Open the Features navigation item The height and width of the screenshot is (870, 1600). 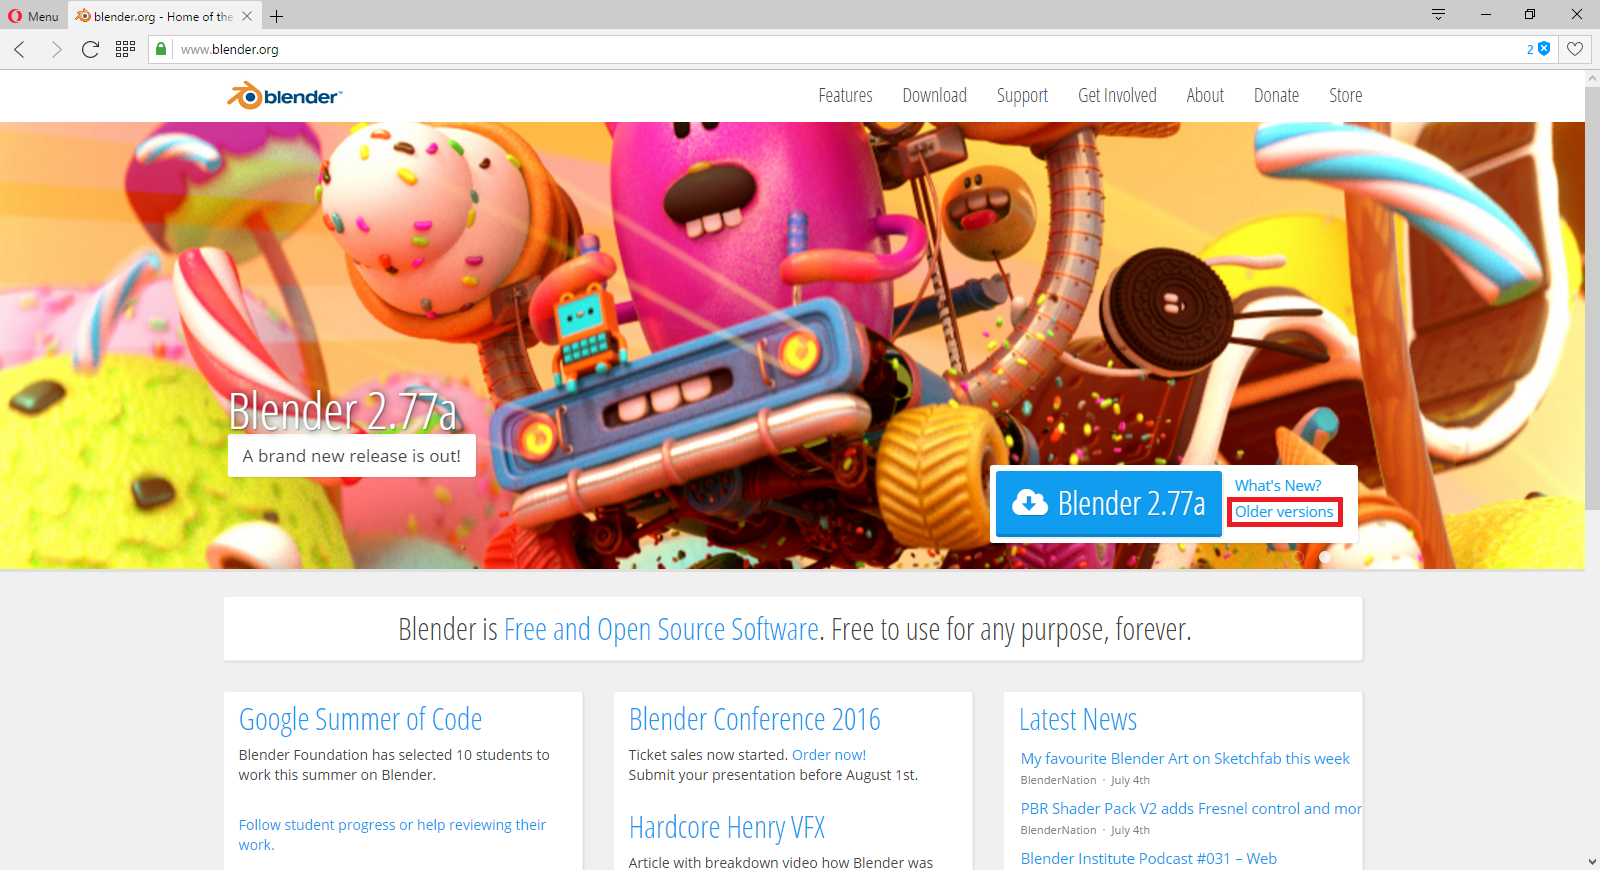(x=845, y=95)
